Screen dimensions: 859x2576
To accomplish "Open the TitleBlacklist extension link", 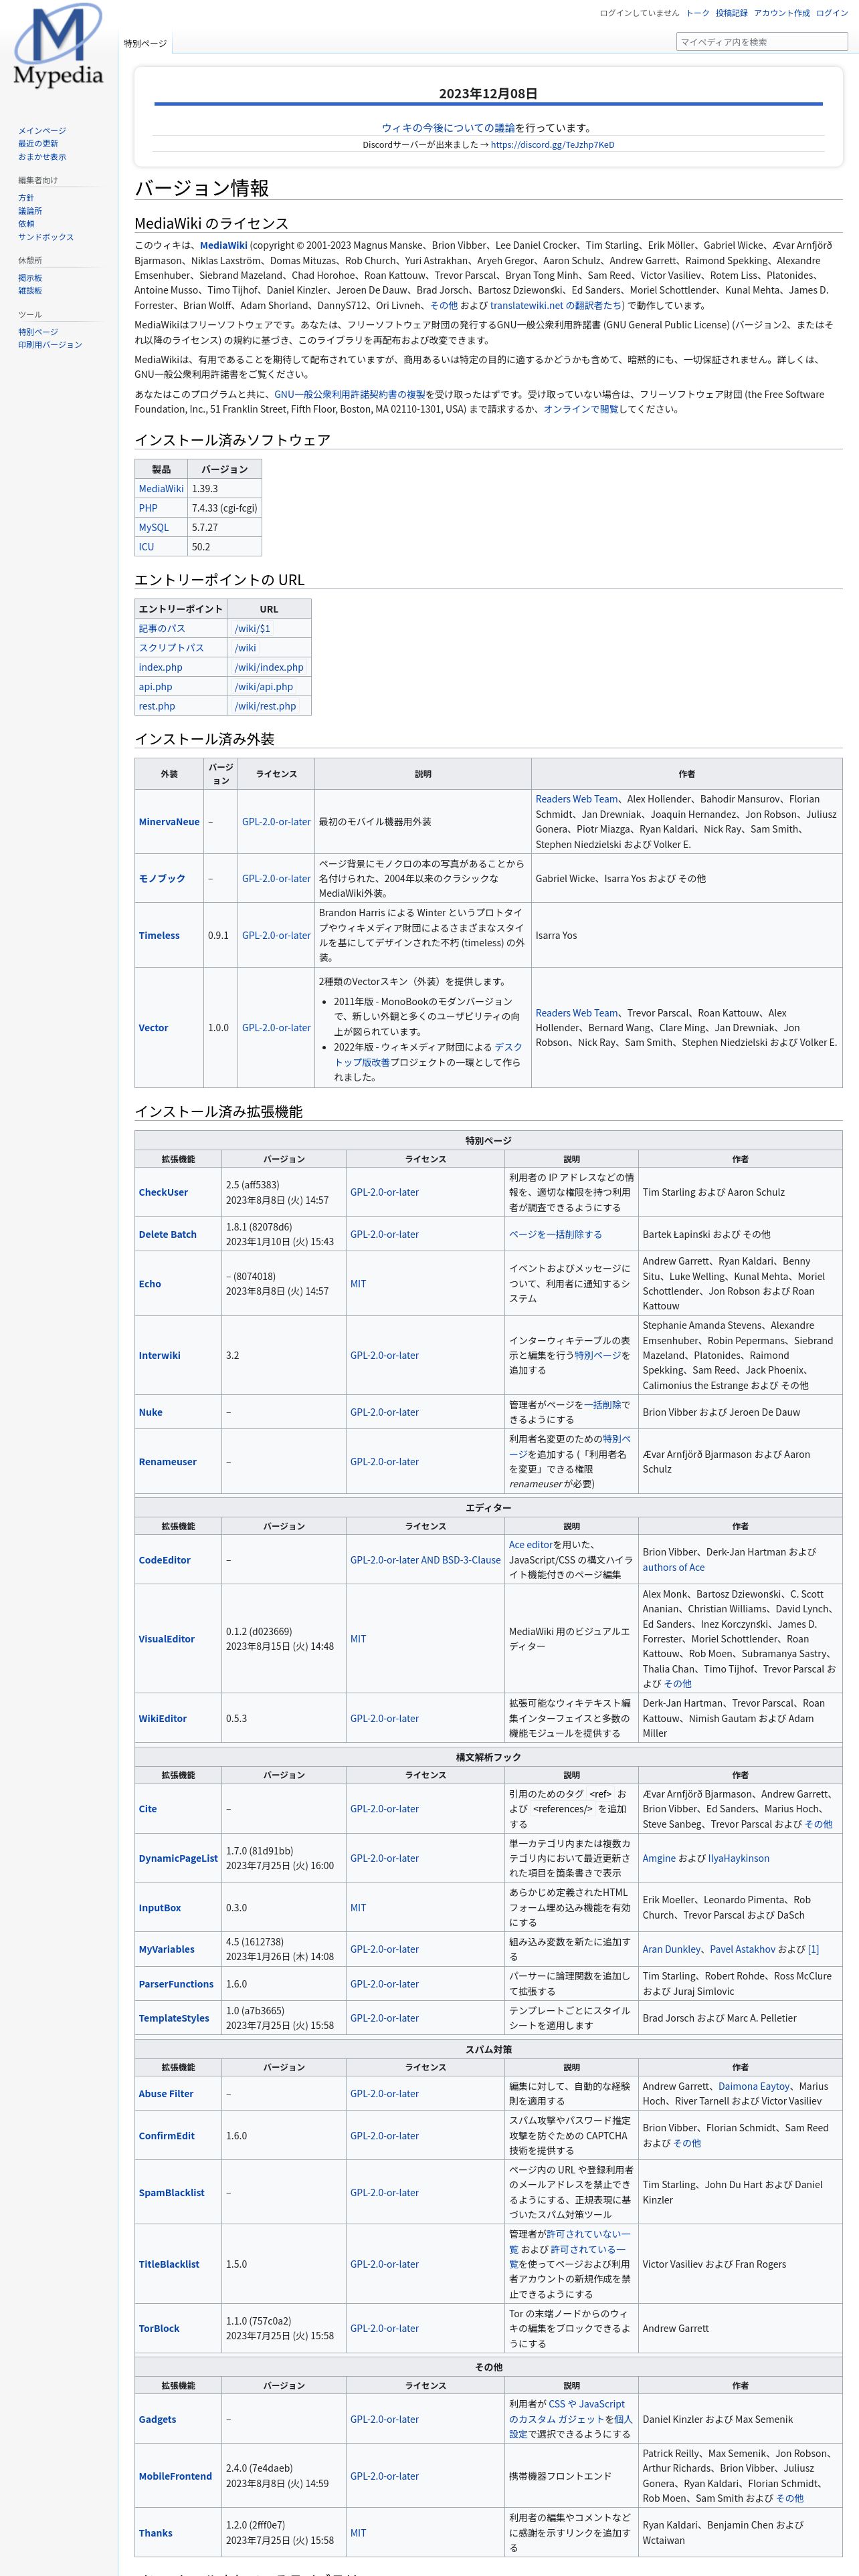I will pyautogui.click(x=169, y=2264).
